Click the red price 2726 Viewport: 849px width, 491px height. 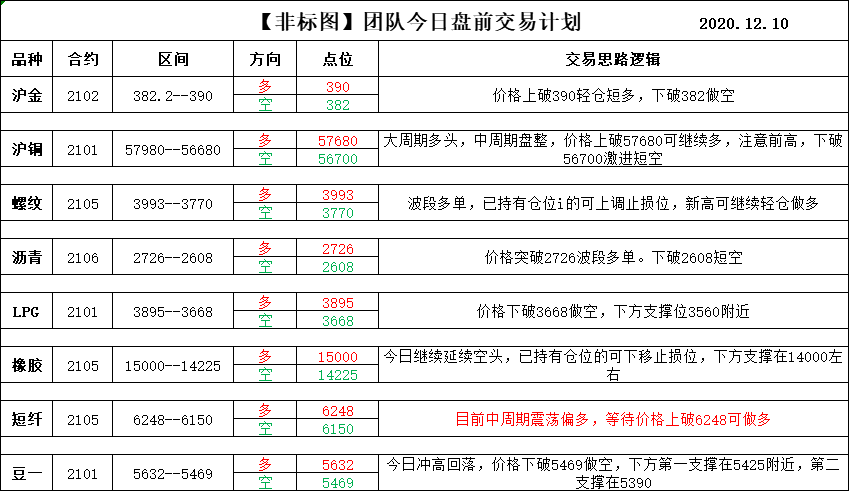point(338,248)
